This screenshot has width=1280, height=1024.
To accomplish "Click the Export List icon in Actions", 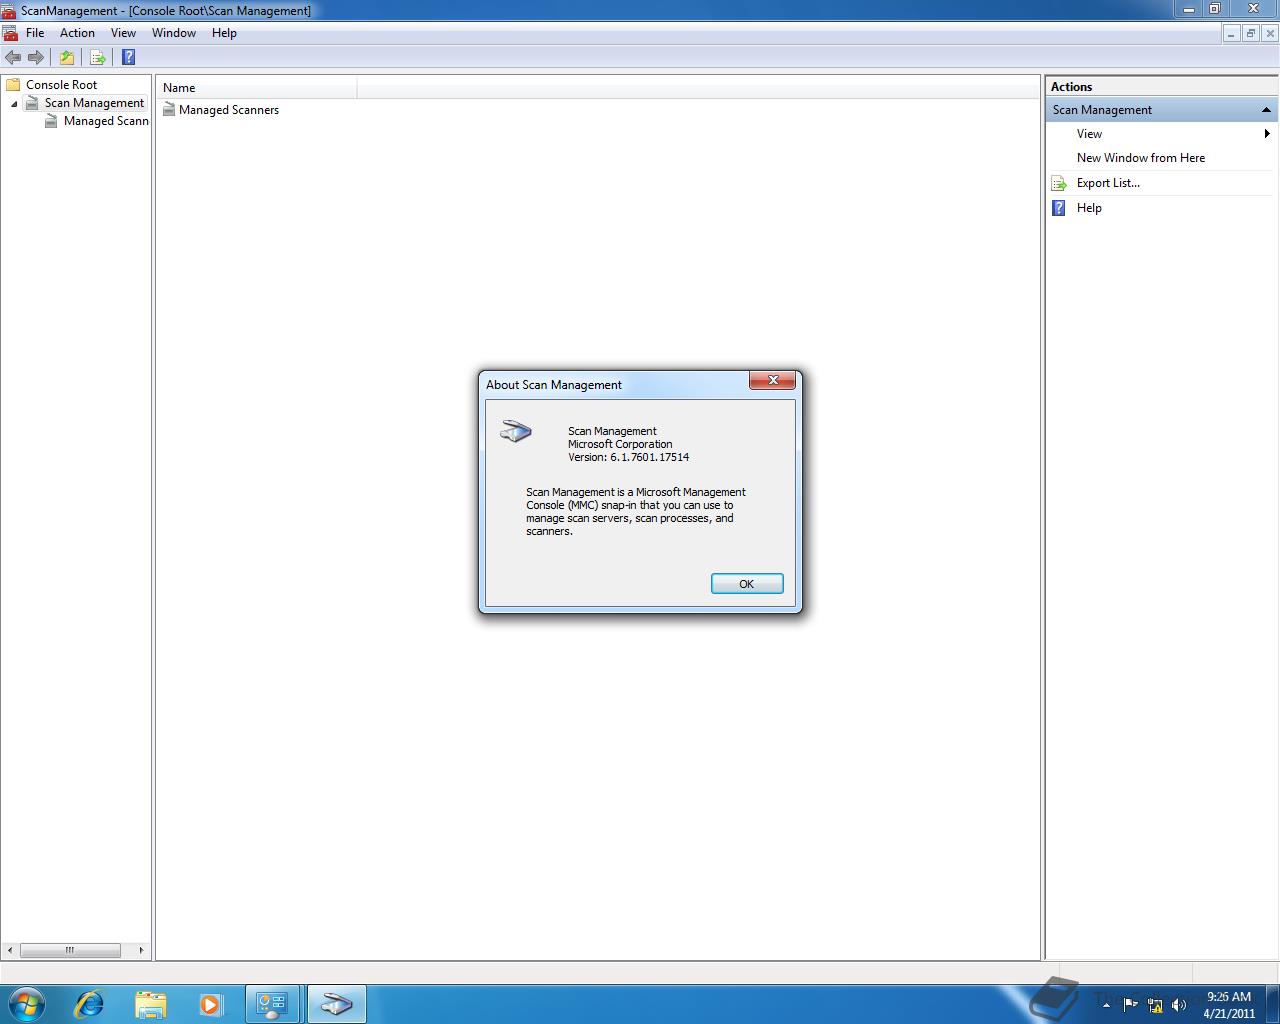I will click(1059, 183).
